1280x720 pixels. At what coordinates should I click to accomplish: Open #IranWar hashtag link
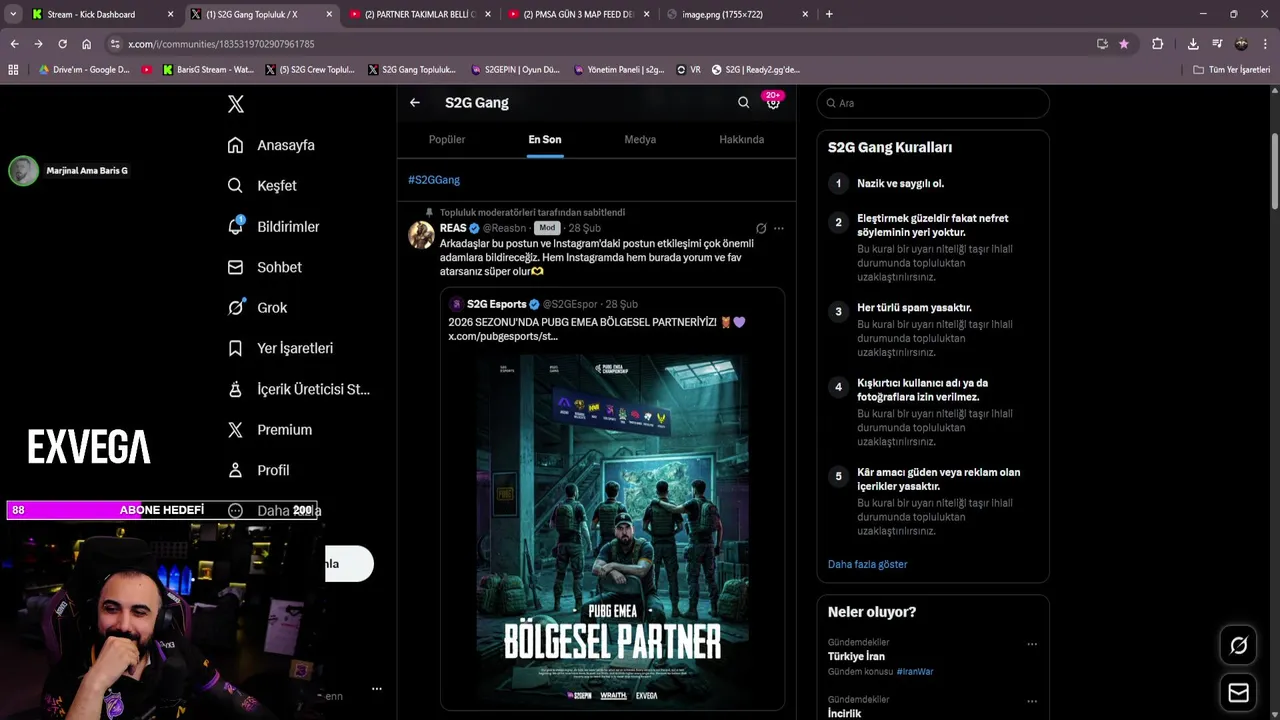pyautogui.click(x=915, y=672)
